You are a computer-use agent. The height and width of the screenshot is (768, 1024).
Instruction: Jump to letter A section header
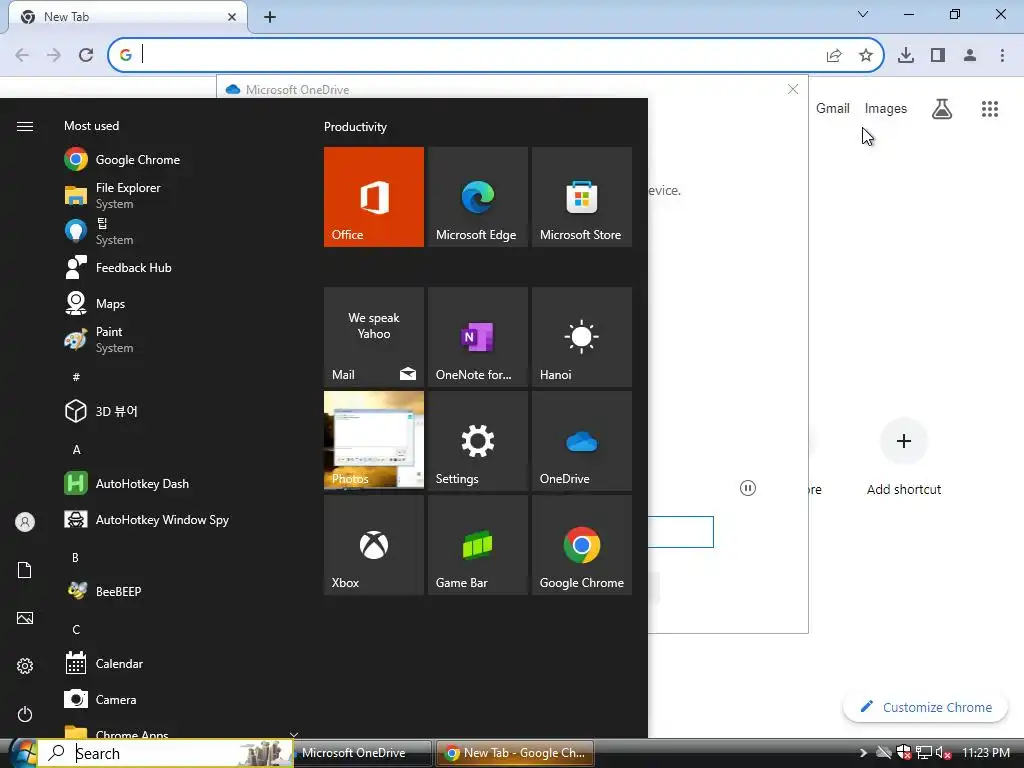click(x=76, y=449)
